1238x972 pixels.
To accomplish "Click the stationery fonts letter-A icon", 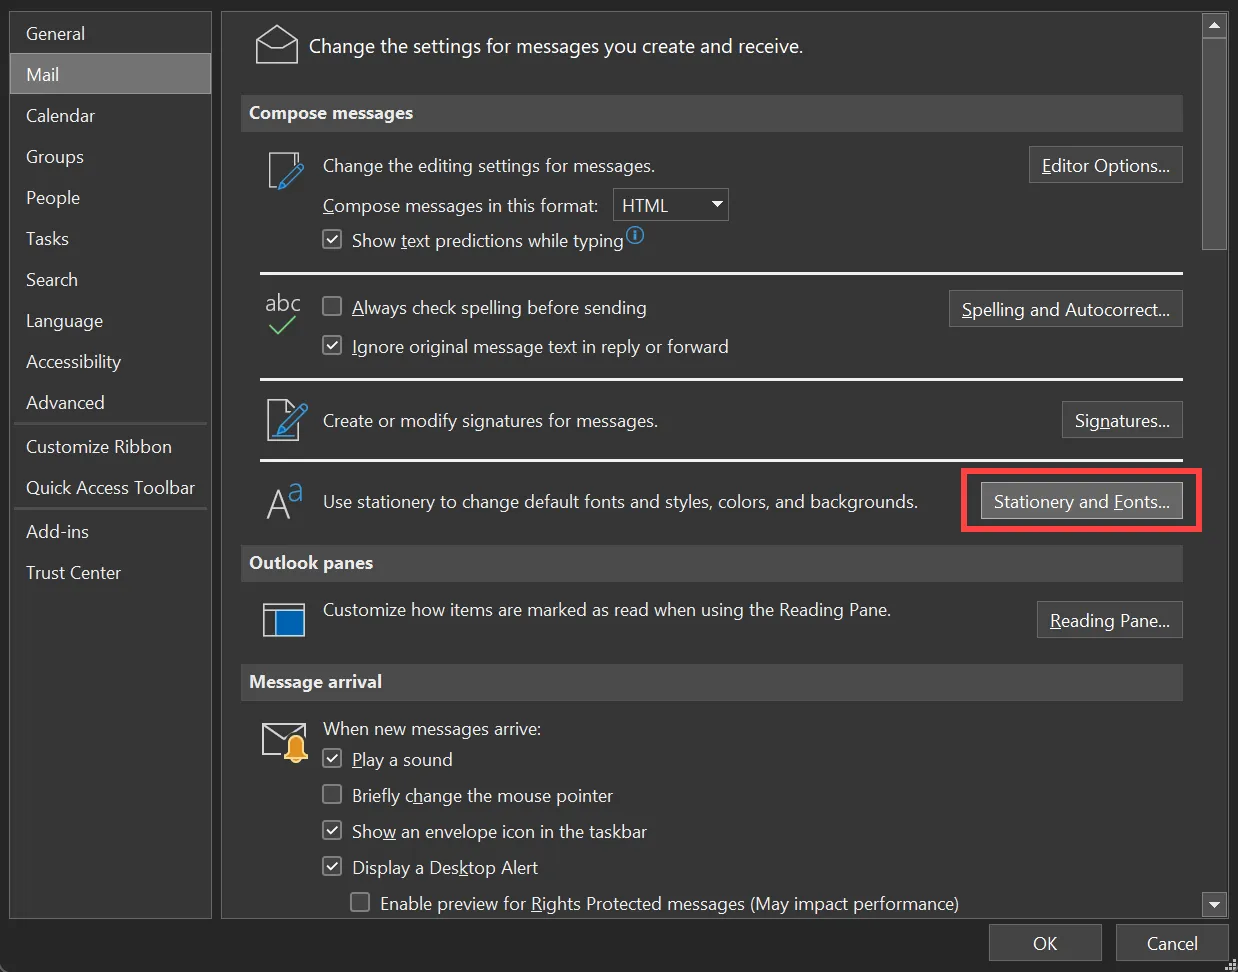I will click(284, 501).
